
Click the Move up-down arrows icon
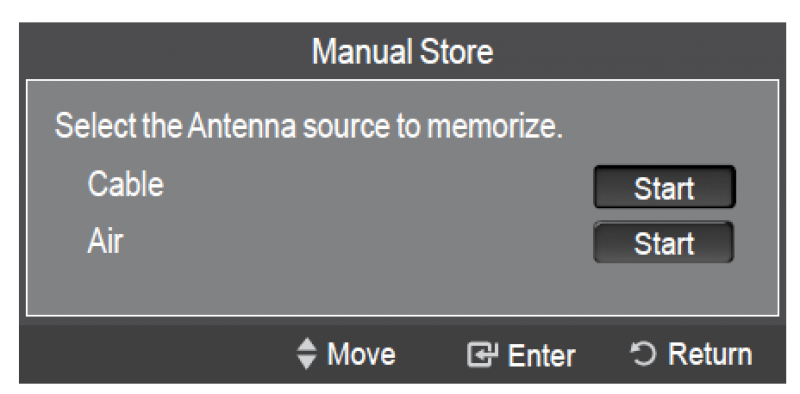point(307,354)
